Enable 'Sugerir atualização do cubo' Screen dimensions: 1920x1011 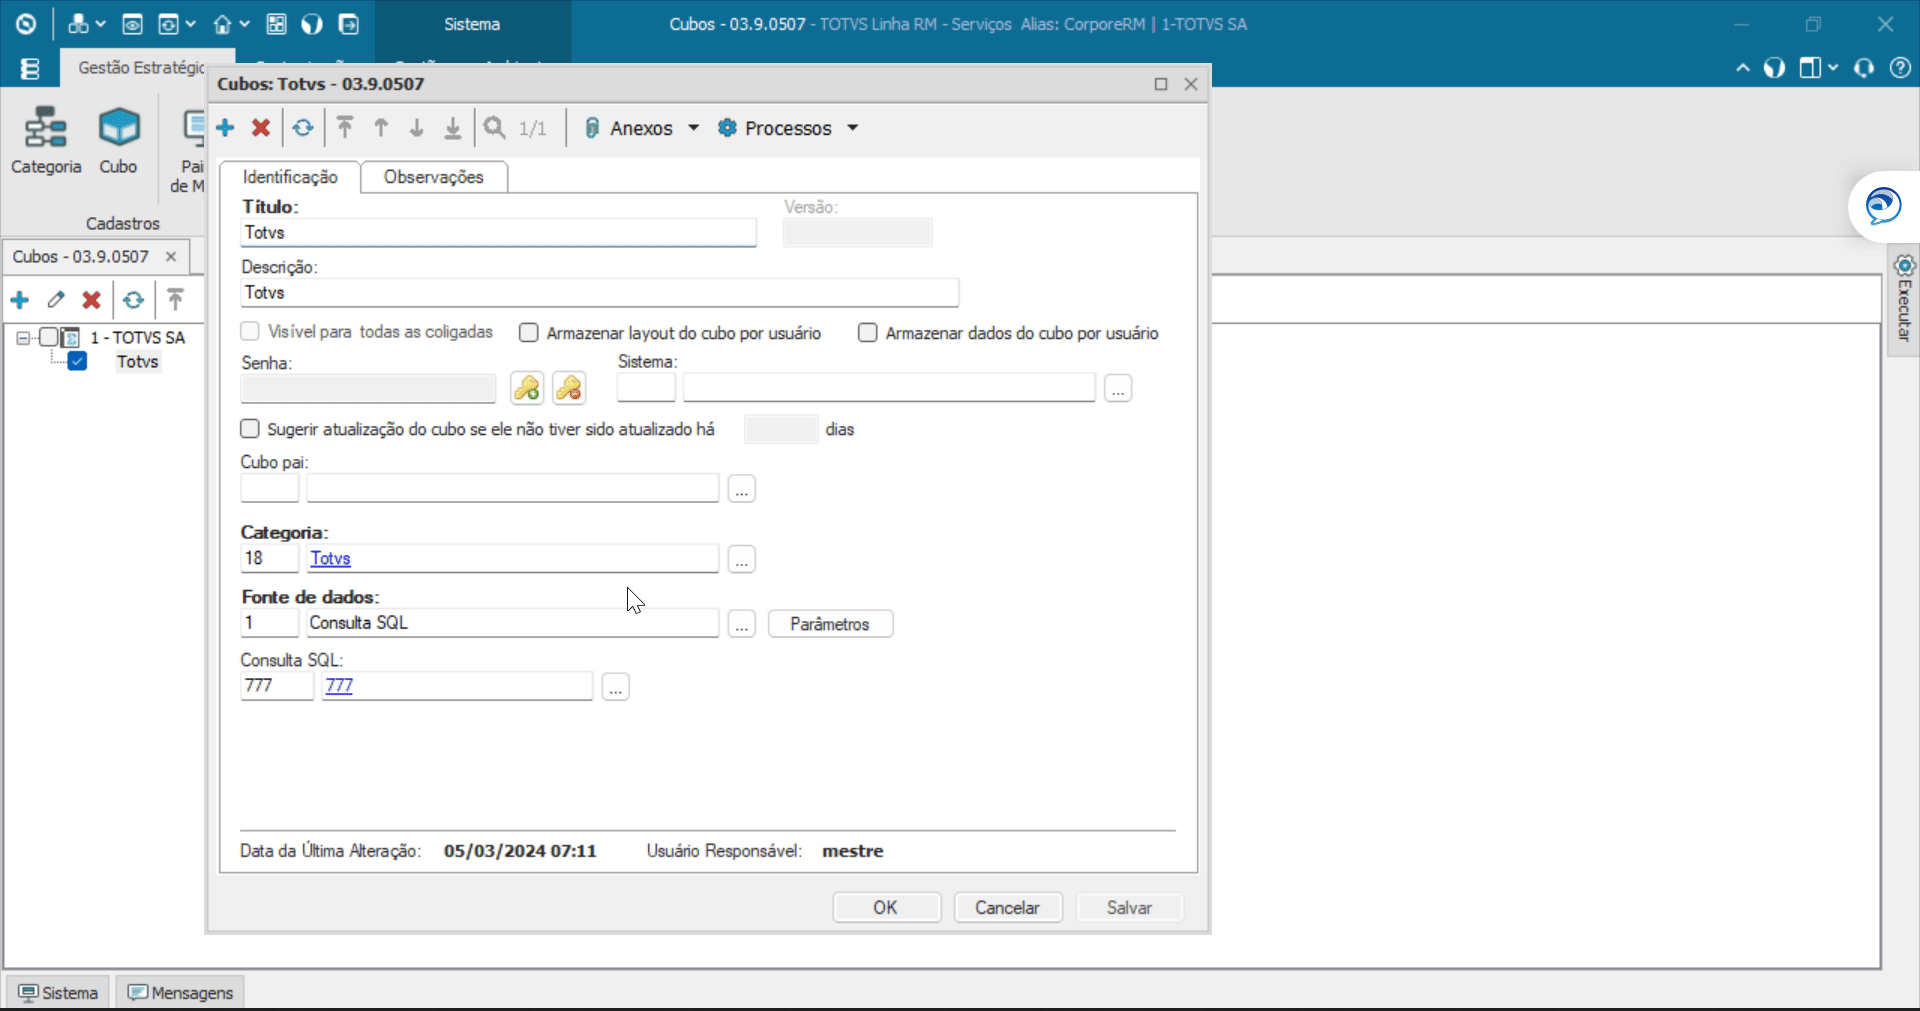click(250, 428)
